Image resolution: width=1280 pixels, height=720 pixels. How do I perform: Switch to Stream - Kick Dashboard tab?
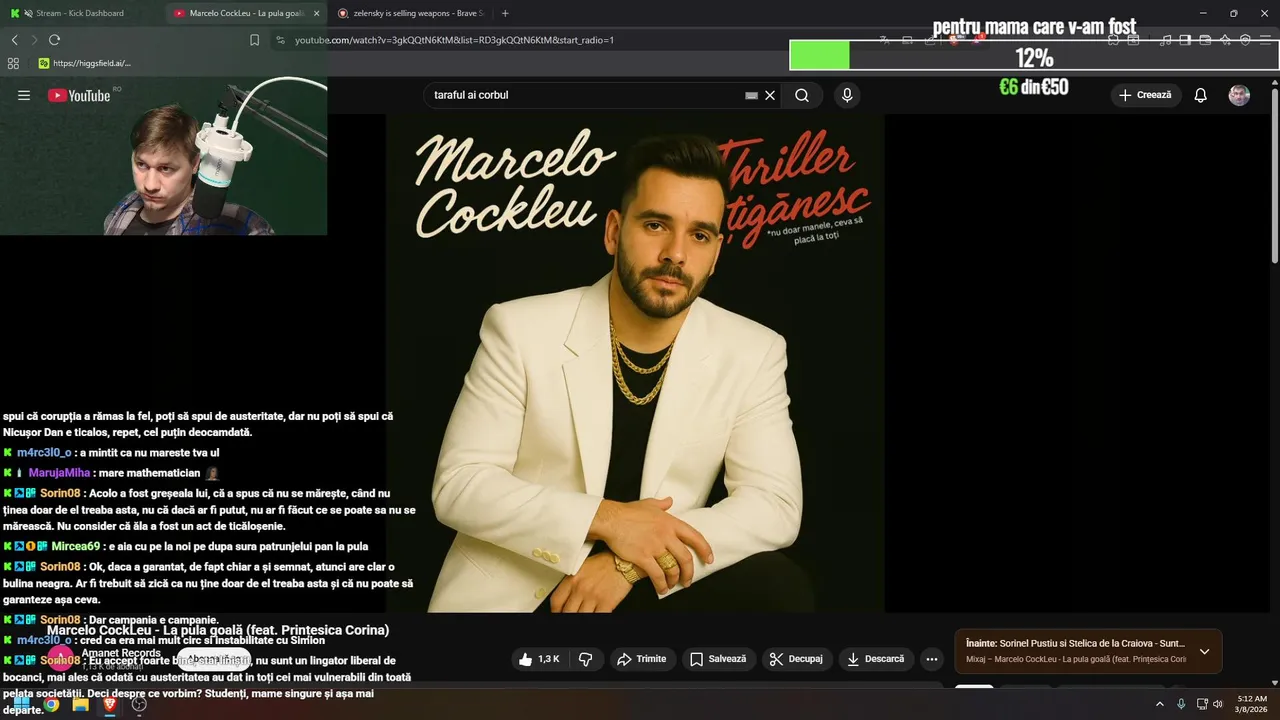coord(80,13)
